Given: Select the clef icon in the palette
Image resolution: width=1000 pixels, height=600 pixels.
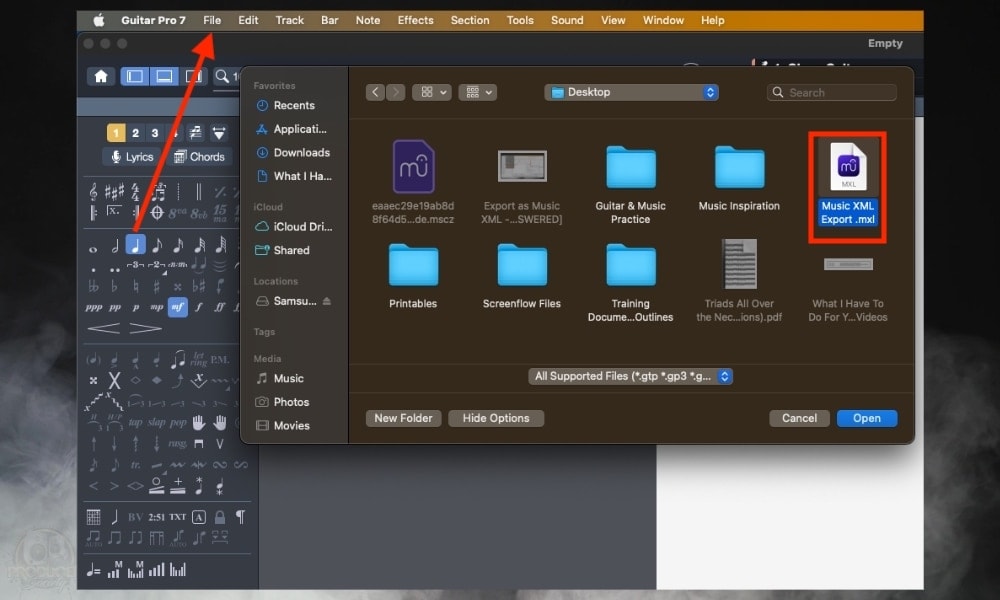Looking at the screenshot, I should pos(93,191).
